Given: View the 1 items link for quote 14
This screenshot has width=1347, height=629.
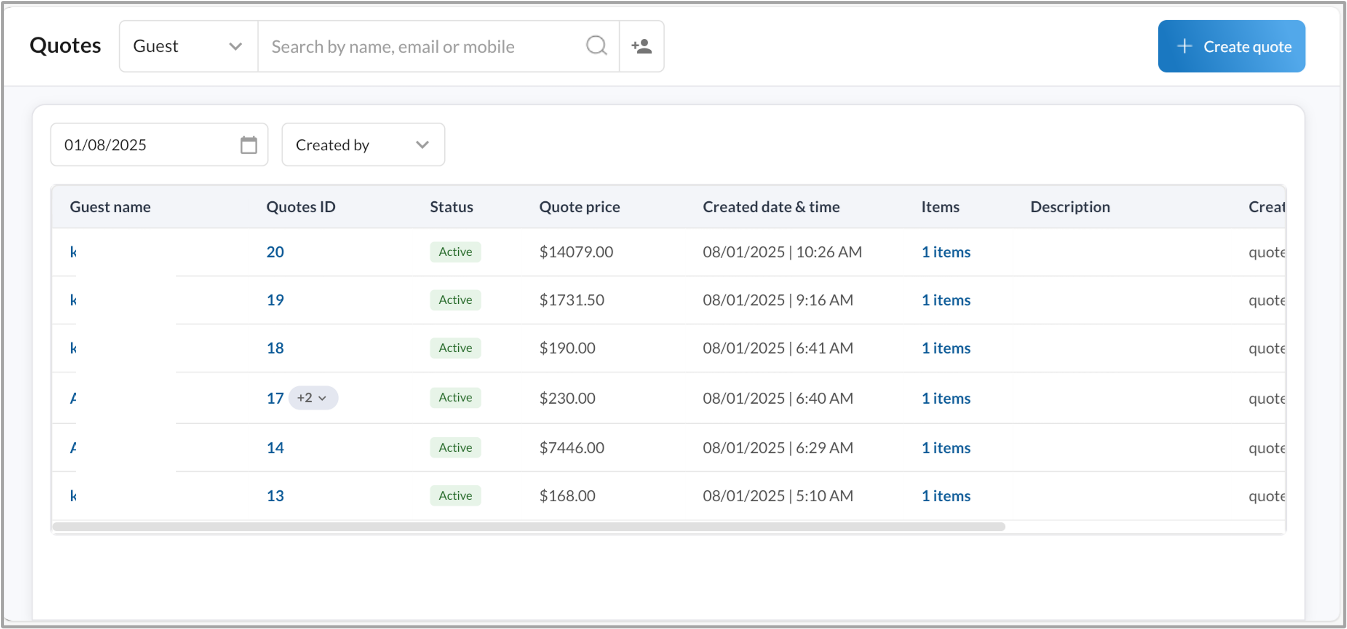Looking at the screenshot, I should pyautogui.click(x=946, y=448).
